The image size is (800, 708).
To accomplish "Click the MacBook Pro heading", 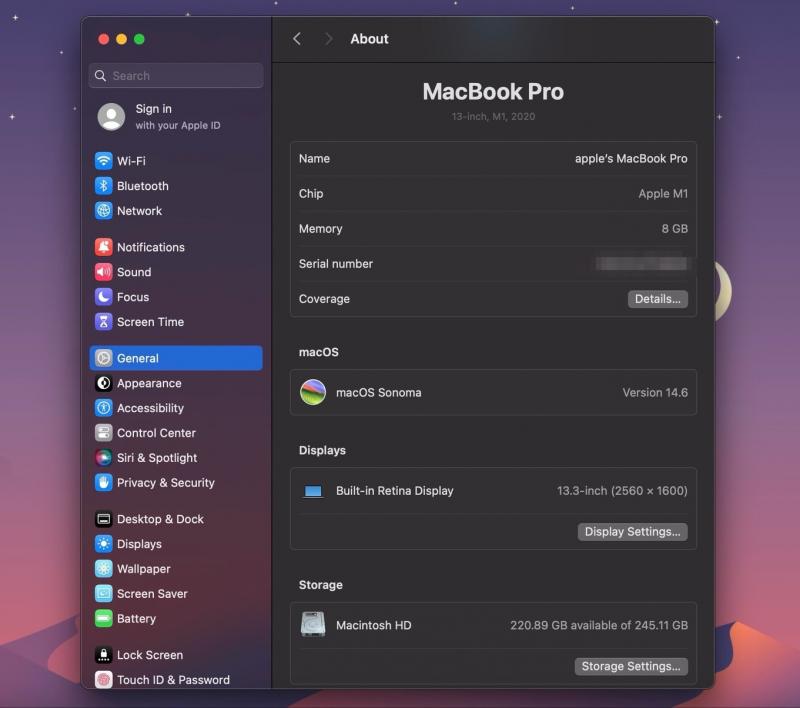I will coord(493,92).
